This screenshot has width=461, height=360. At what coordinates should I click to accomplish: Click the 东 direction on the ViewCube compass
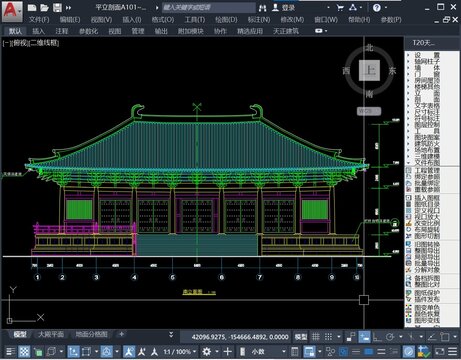pos(392,71)
